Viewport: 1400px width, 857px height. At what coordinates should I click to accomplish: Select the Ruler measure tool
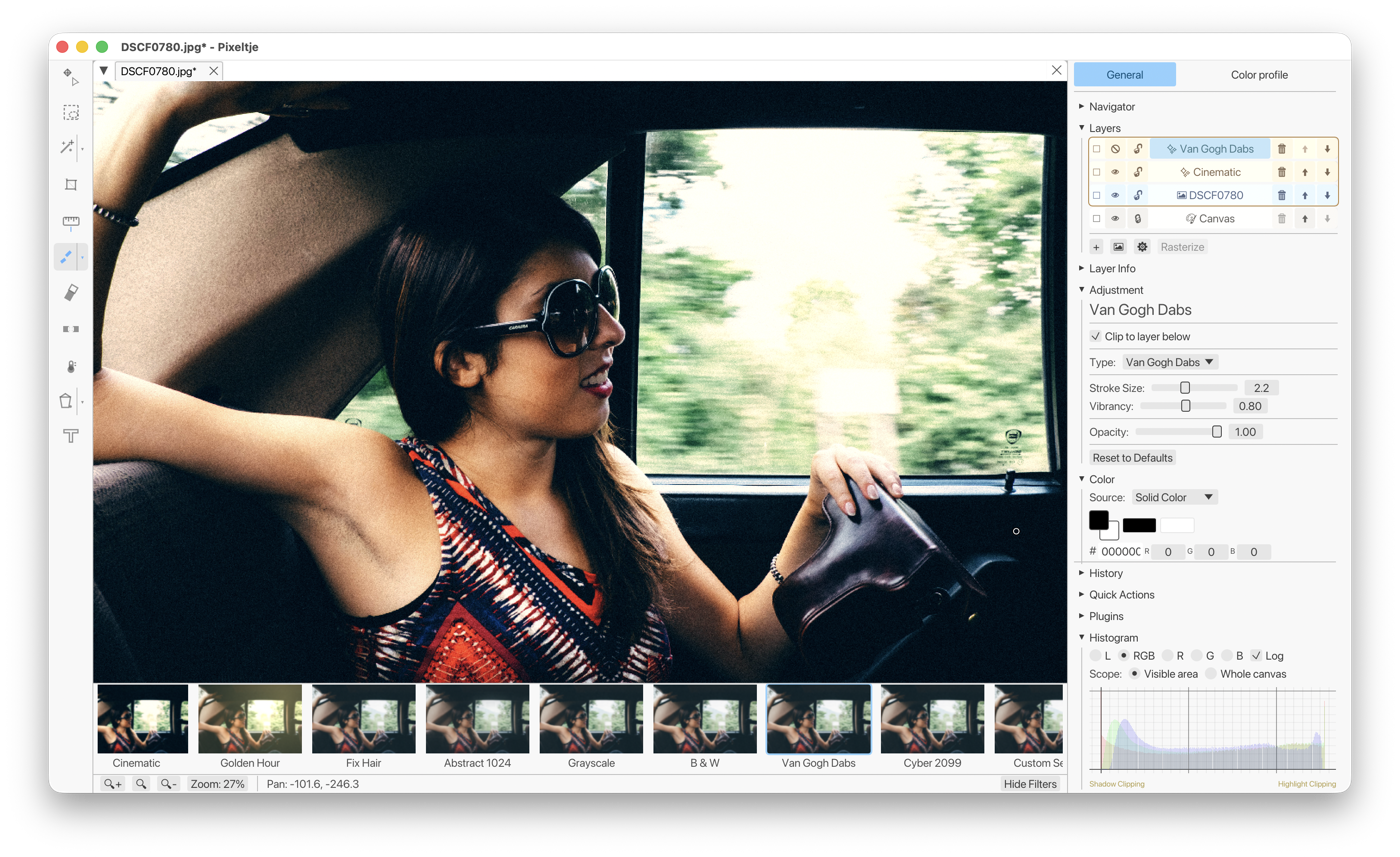pos(70,221)
